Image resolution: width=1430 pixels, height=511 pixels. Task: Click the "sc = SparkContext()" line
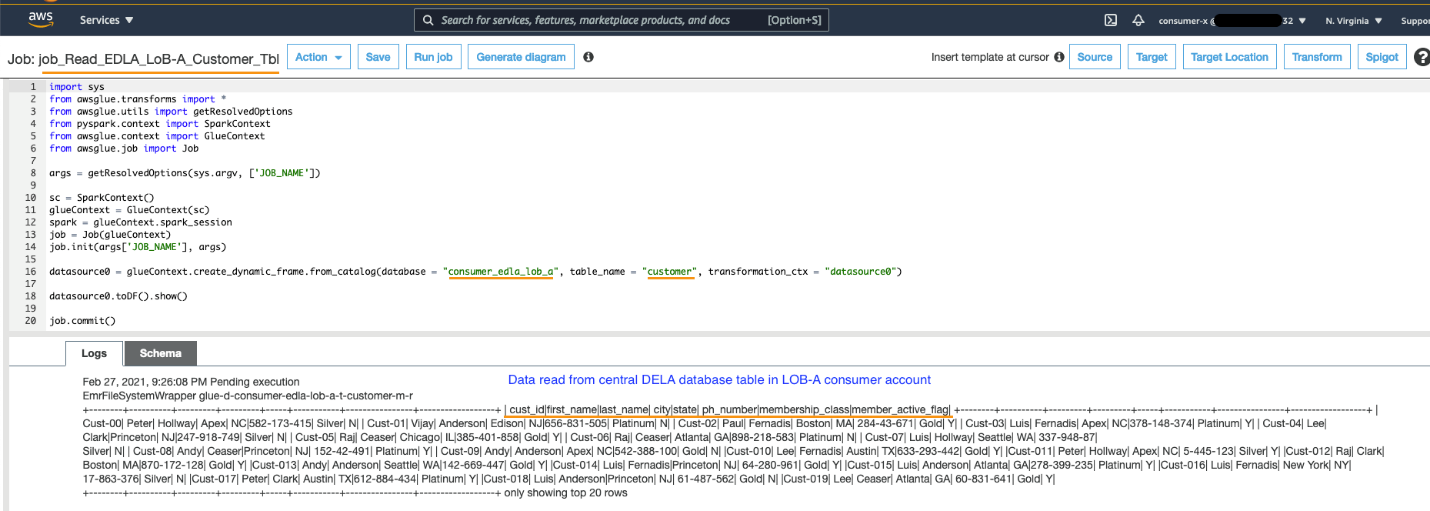102,198
